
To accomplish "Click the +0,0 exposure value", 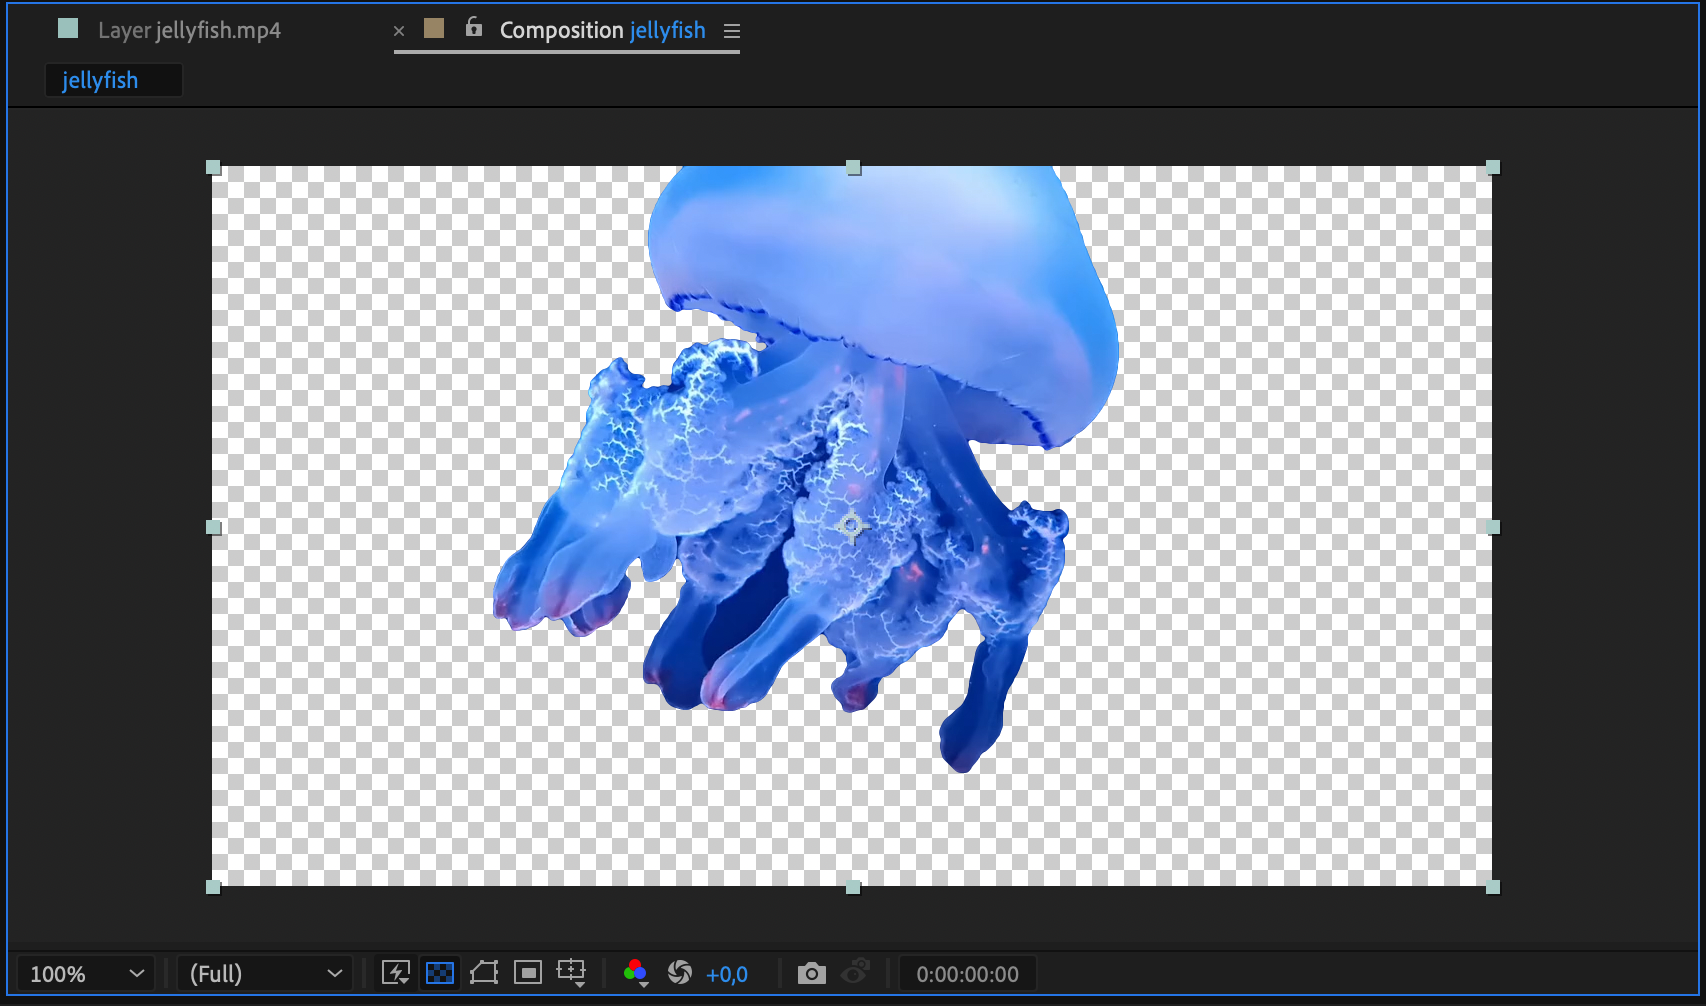I will pyautogui.click(x=727, y=974).
